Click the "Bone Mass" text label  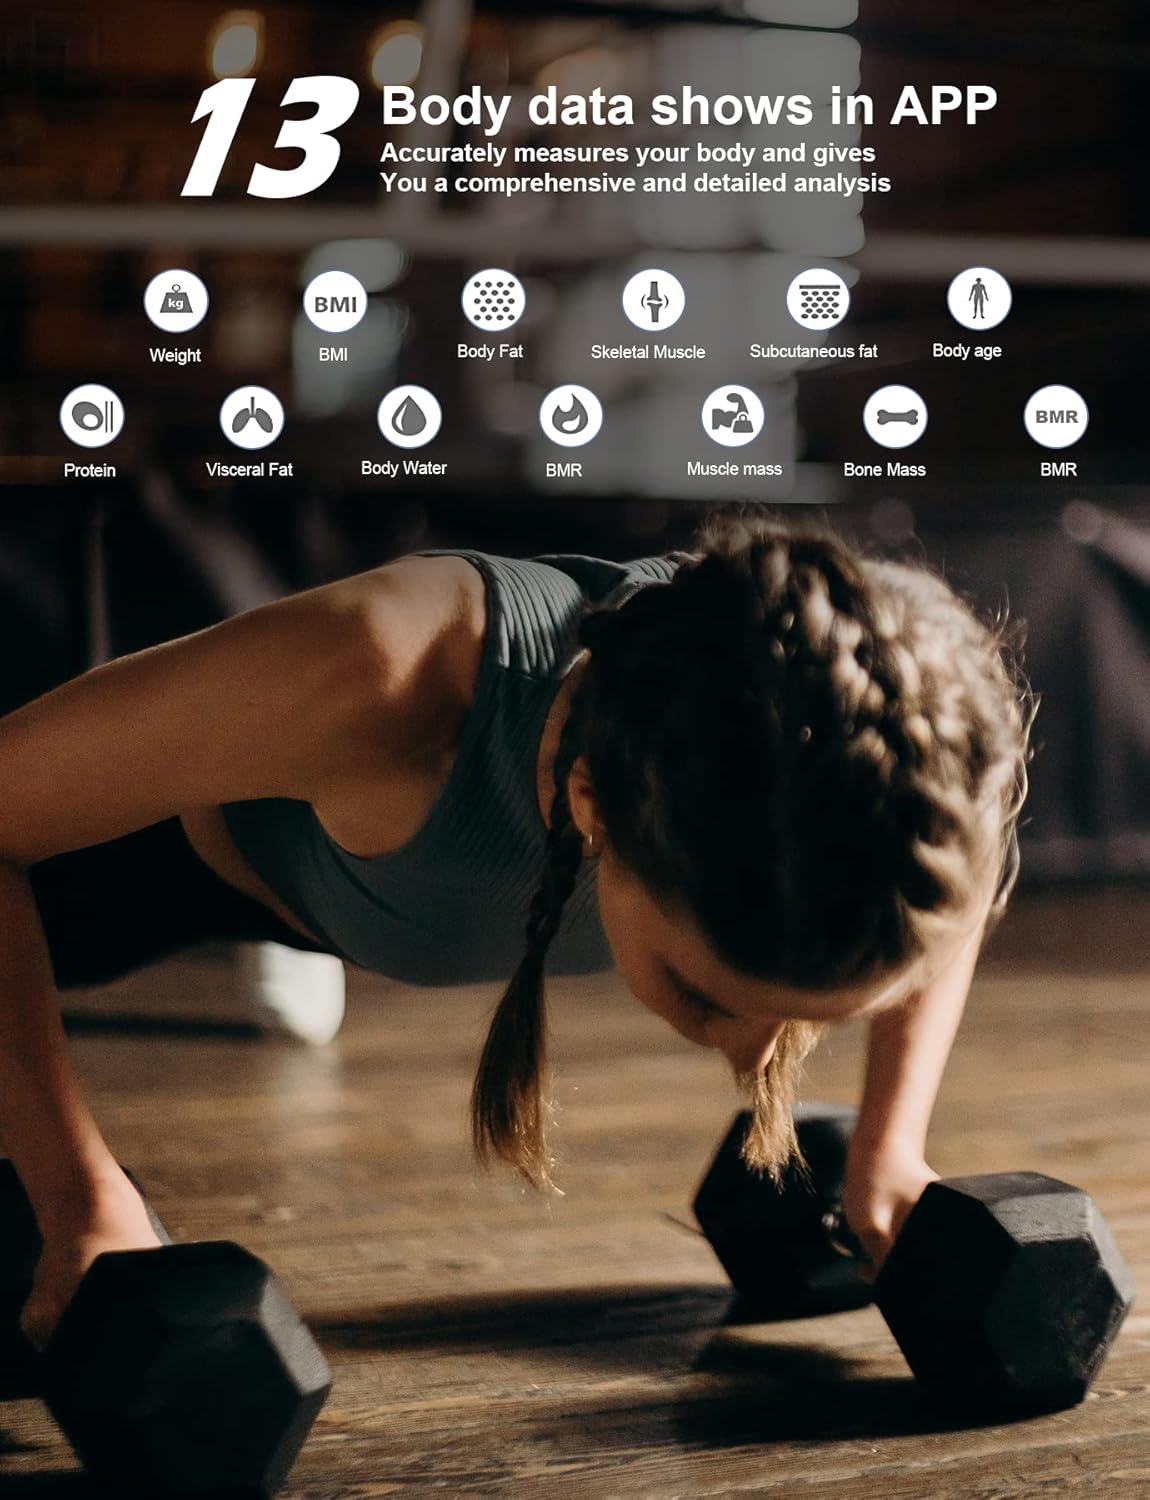[885, 469]
